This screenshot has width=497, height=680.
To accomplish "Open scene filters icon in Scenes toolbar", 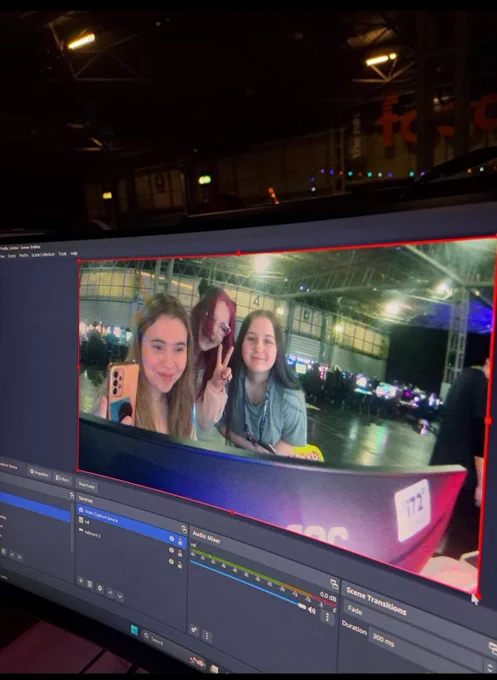I will 4,552.
